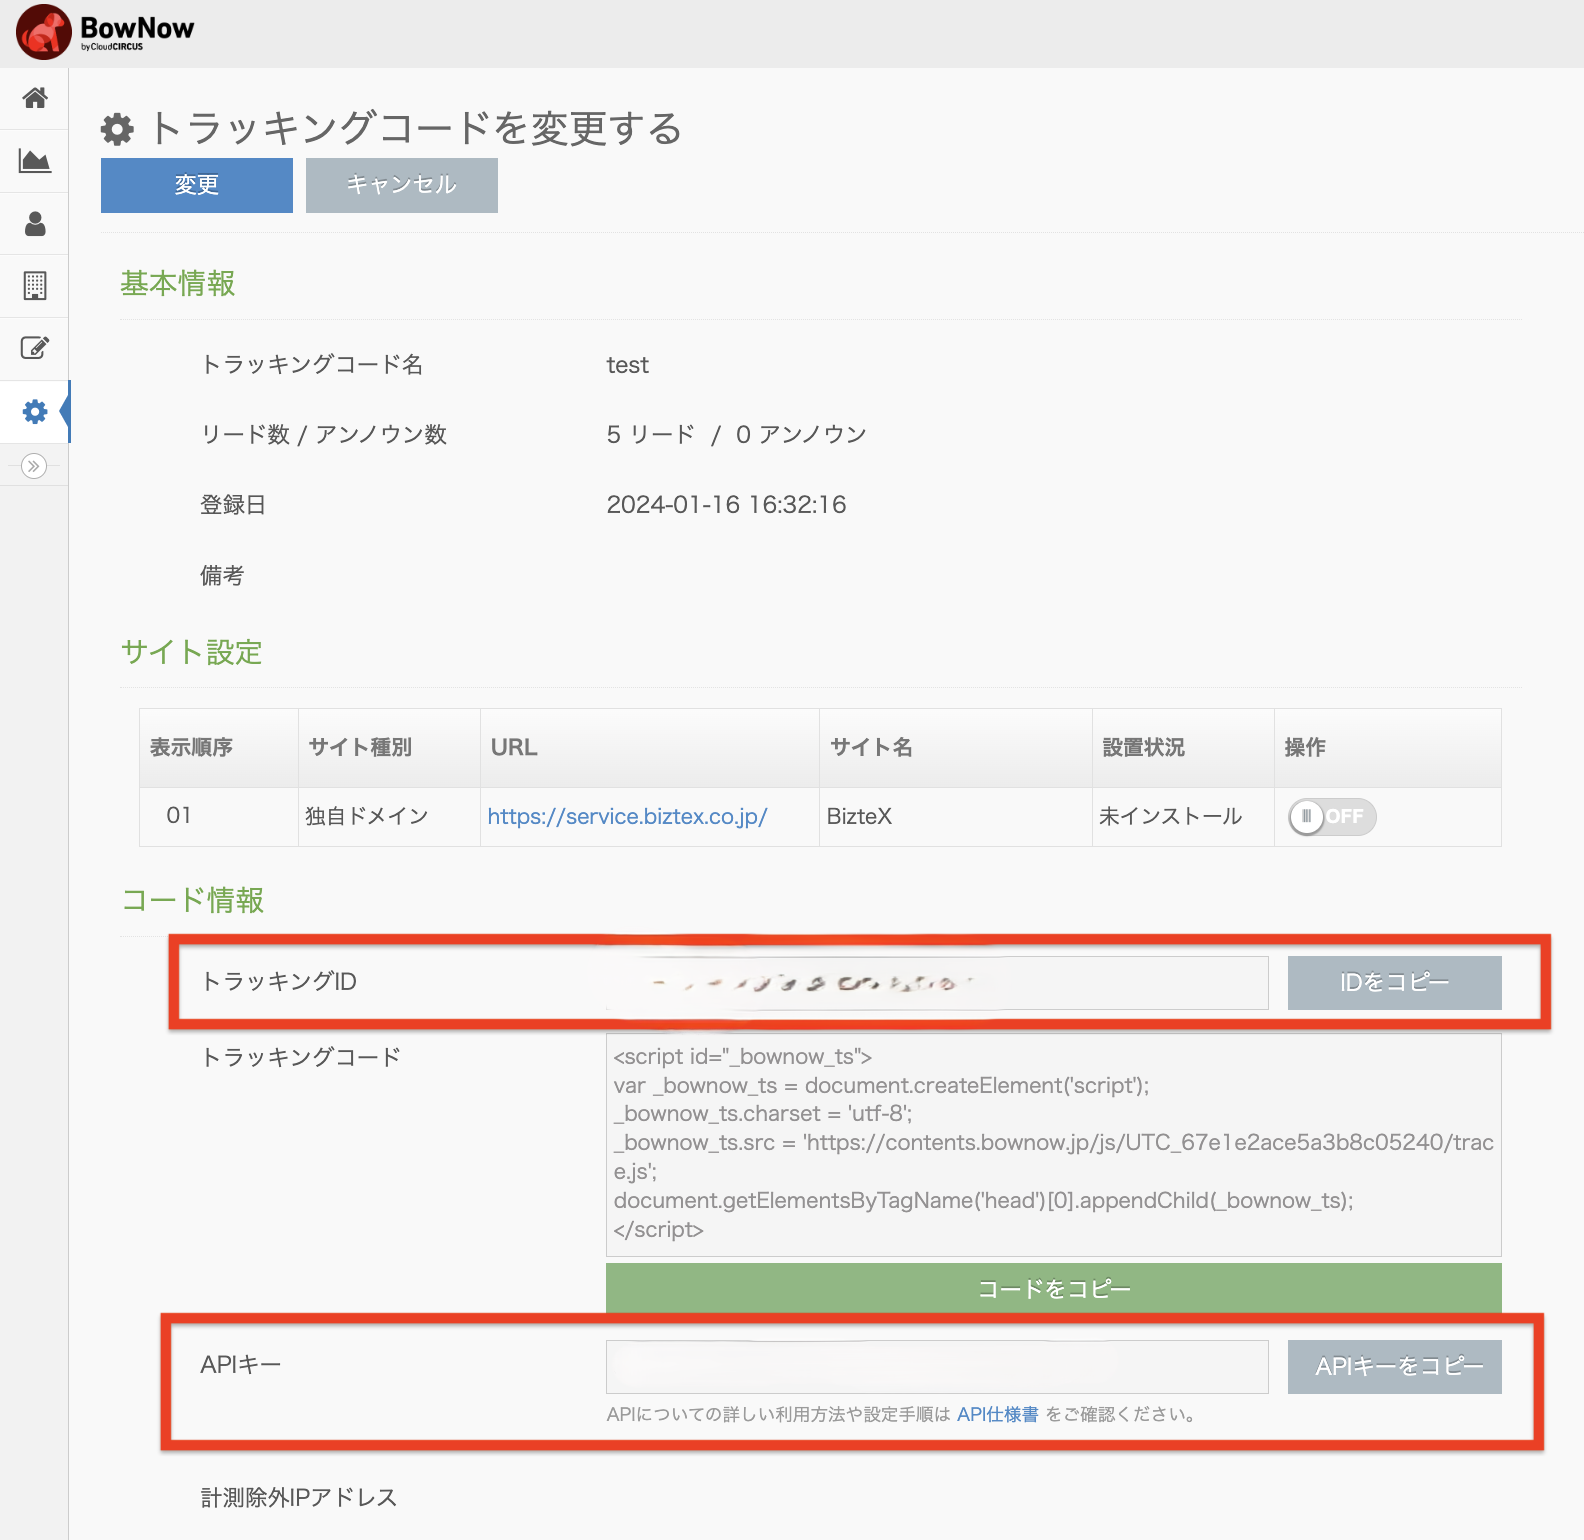Click the APIキー label
This screenshot has height=1540, width=1584.
click(x=241, y=1364)
